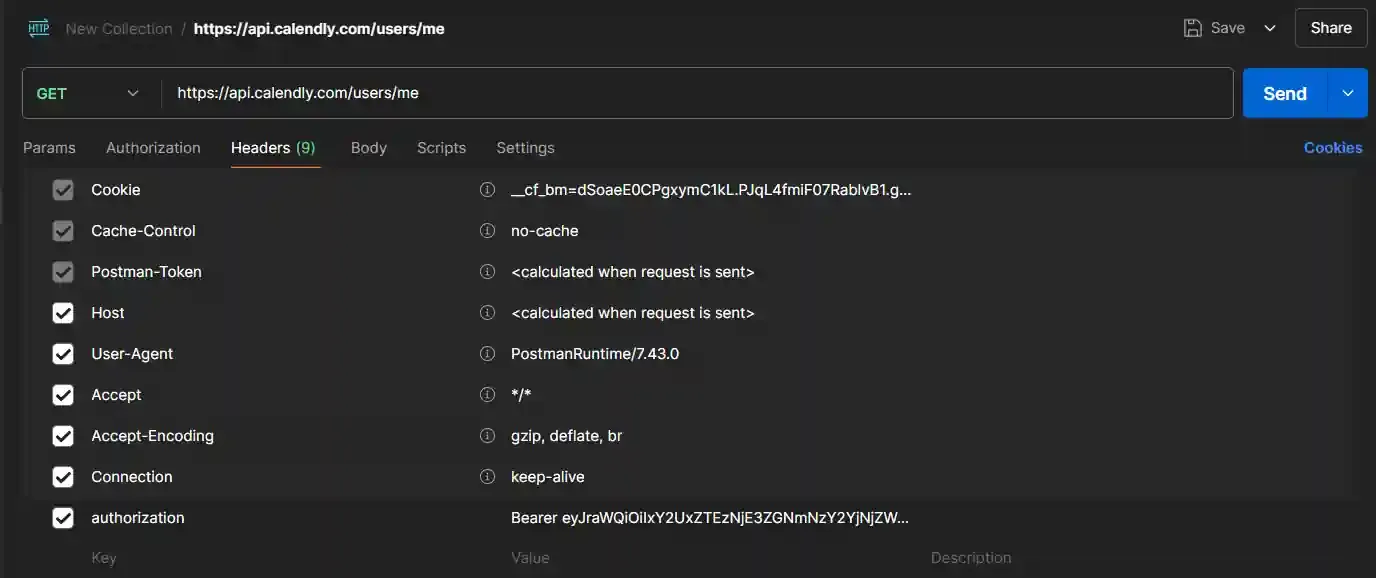Focus the request URL input field

[x=697, y=93]
